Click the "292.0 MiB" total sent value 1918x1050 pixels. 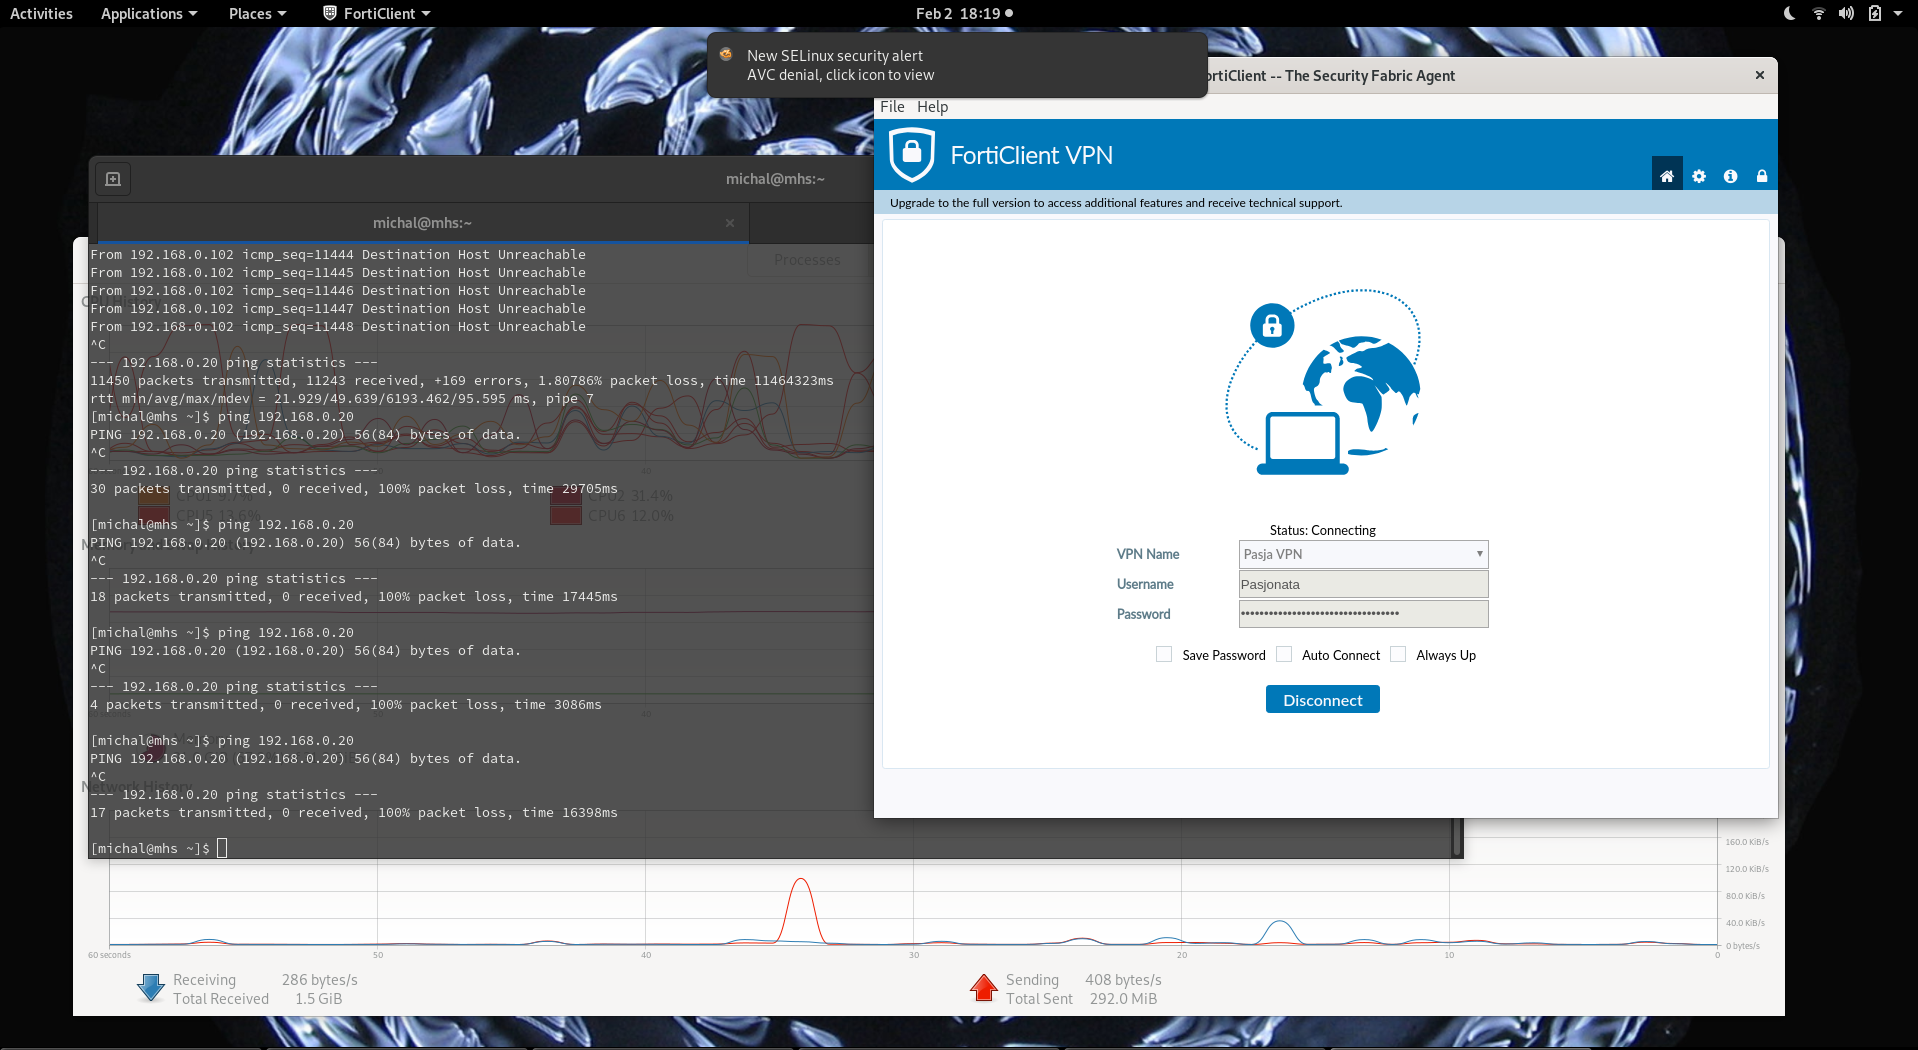point(1123,998)
